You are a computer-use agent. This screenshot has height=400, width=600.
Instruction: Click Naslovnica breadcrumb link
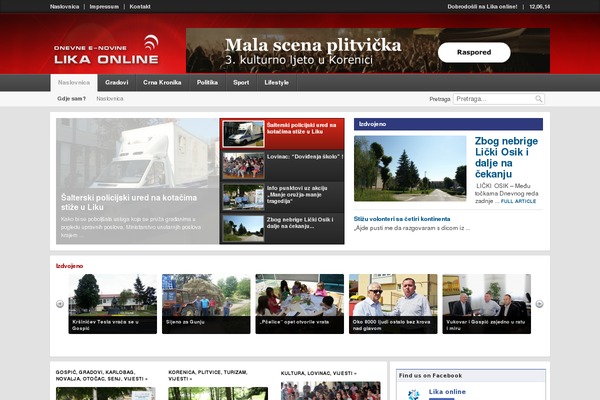(x=110, y=99)
